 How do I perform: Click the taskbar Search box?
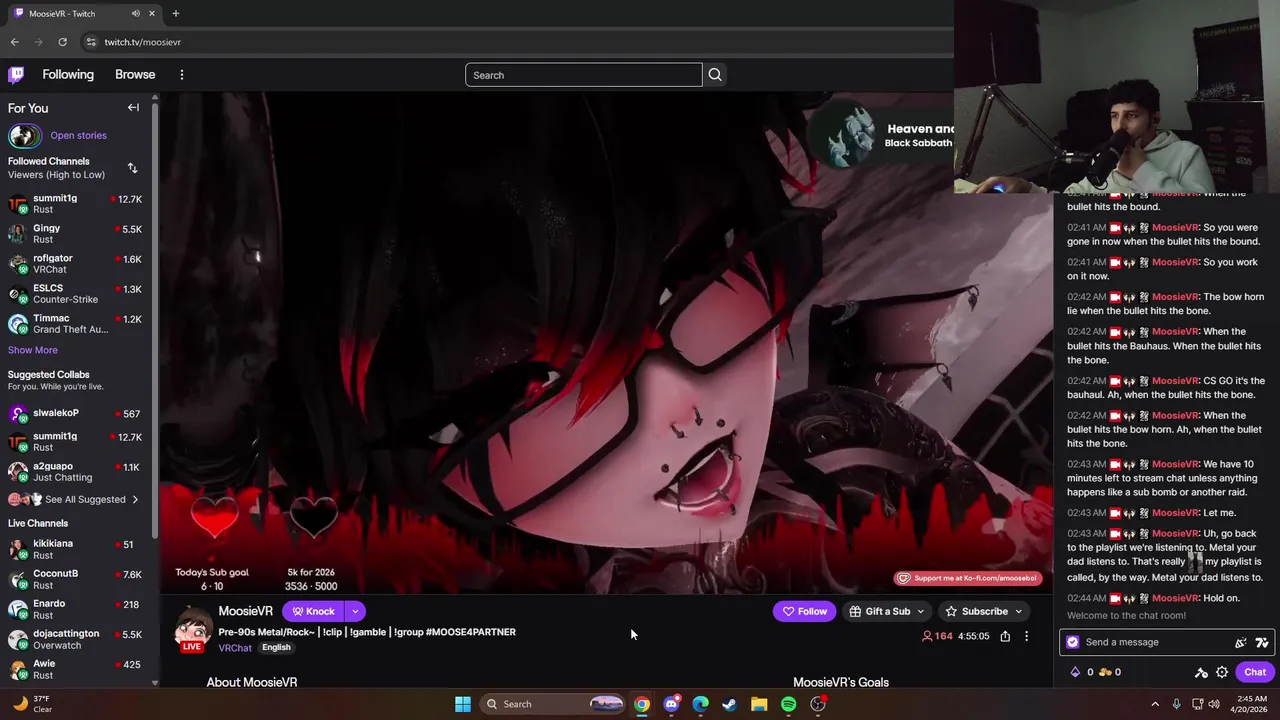click(x=553, y=704)
